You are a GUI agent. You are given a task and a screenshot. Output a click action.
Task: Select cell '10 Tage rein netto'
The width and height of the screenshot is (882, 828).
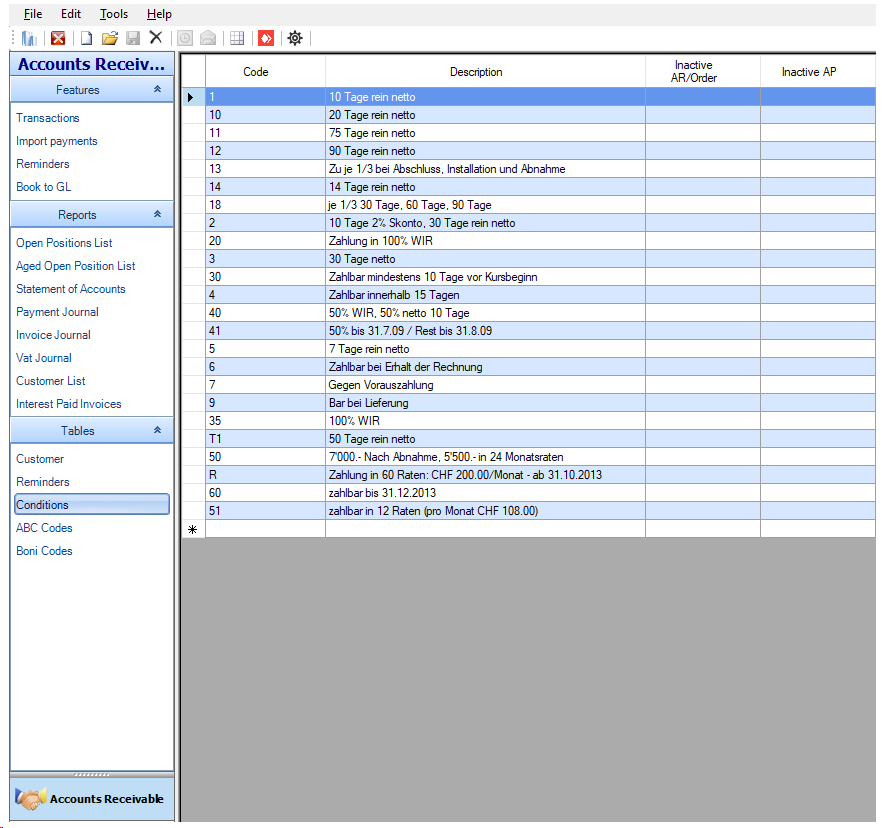[485, 97]
